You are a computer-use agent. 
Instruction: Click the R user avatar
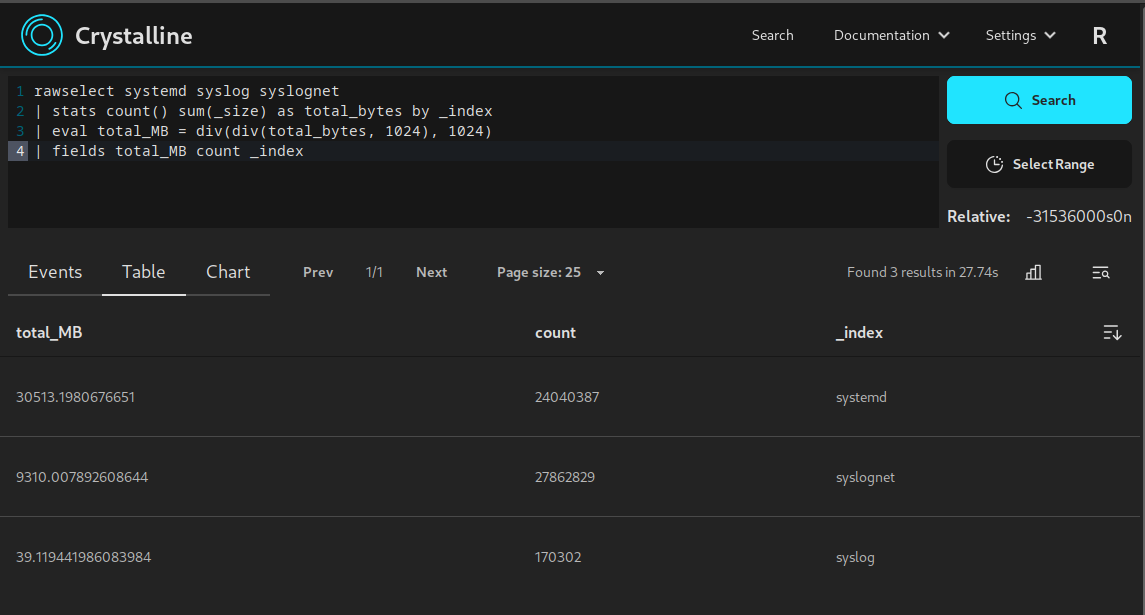pyautogui.click(x=1100, y=35)
